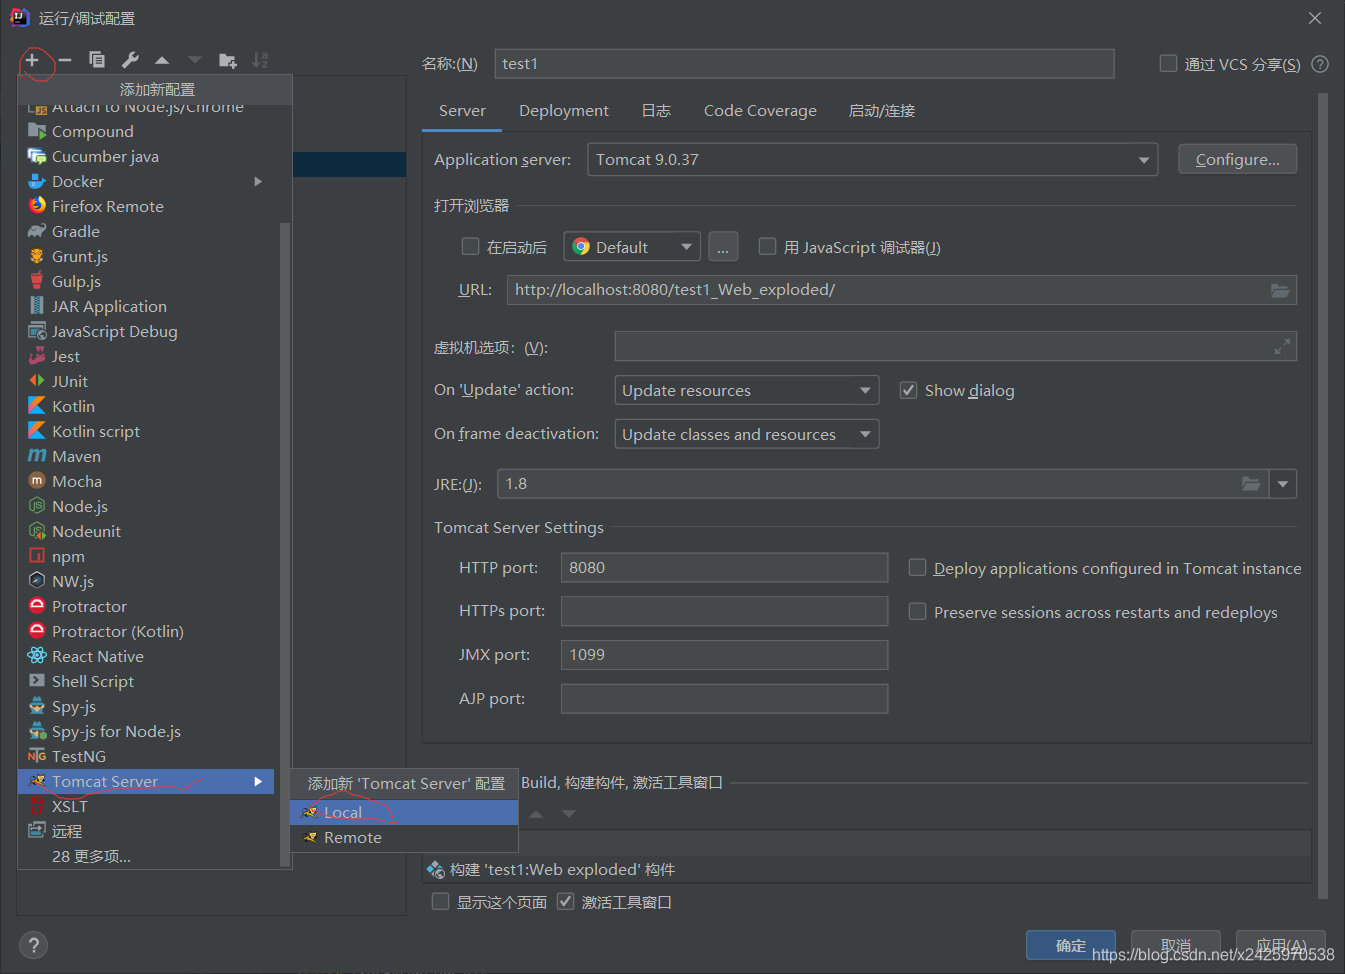Click the add new configuration plus icon
The image size is (1345, 974).
click(32, 60)
